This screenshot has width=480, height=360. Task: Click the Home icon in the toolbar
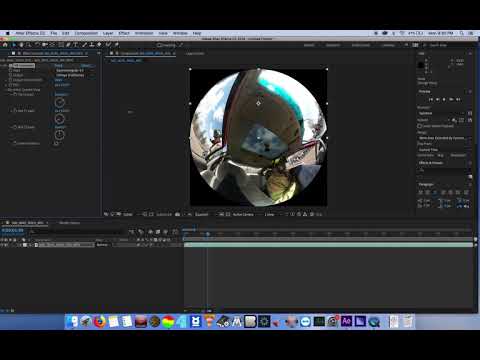[5, 45]
